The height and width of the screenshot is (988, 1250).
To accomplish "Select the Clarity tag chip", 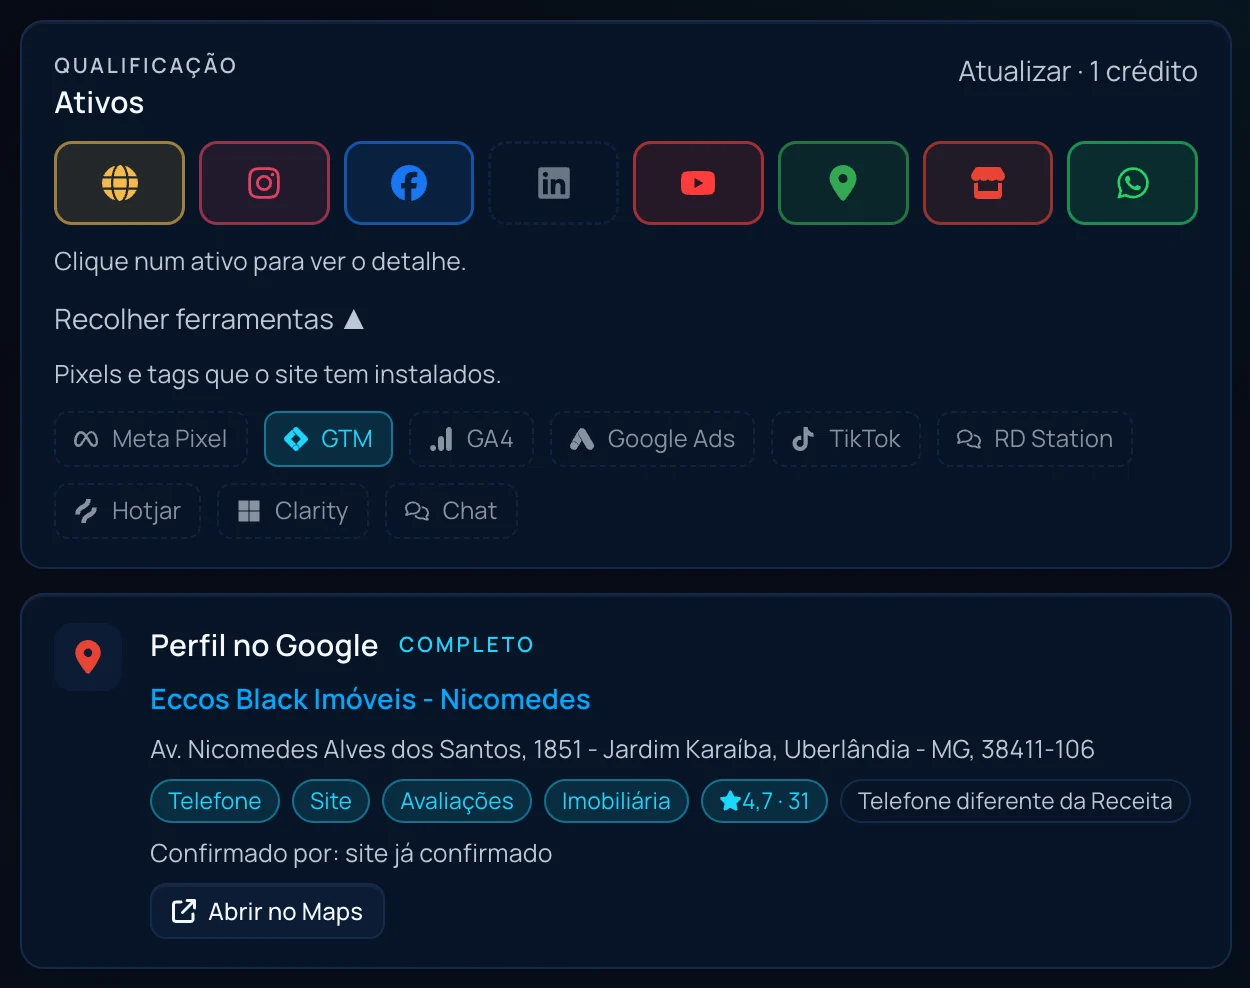I will [293, 511].
